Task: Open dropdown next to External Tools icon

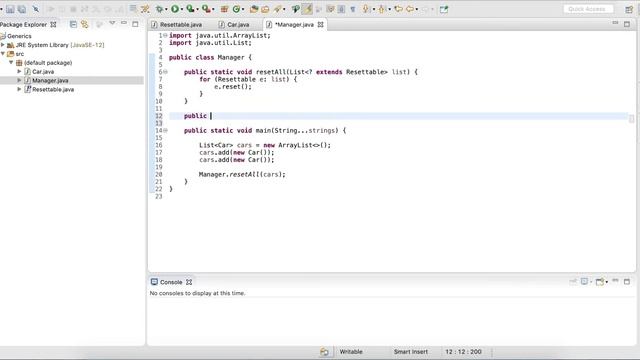Action: click(213, 9)
